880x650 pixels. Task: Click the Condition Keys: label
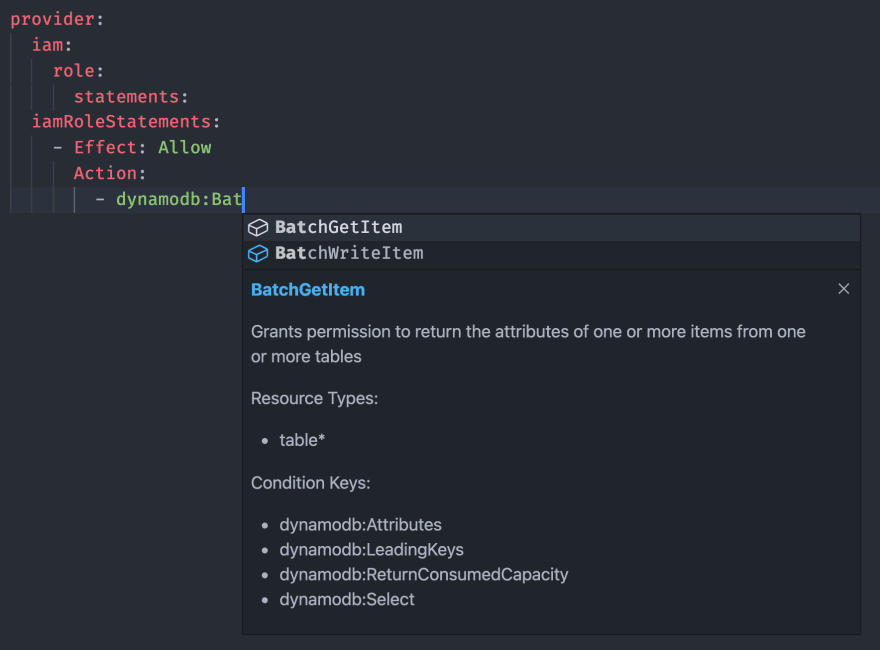pyautogui.click(x=310, y=483)
